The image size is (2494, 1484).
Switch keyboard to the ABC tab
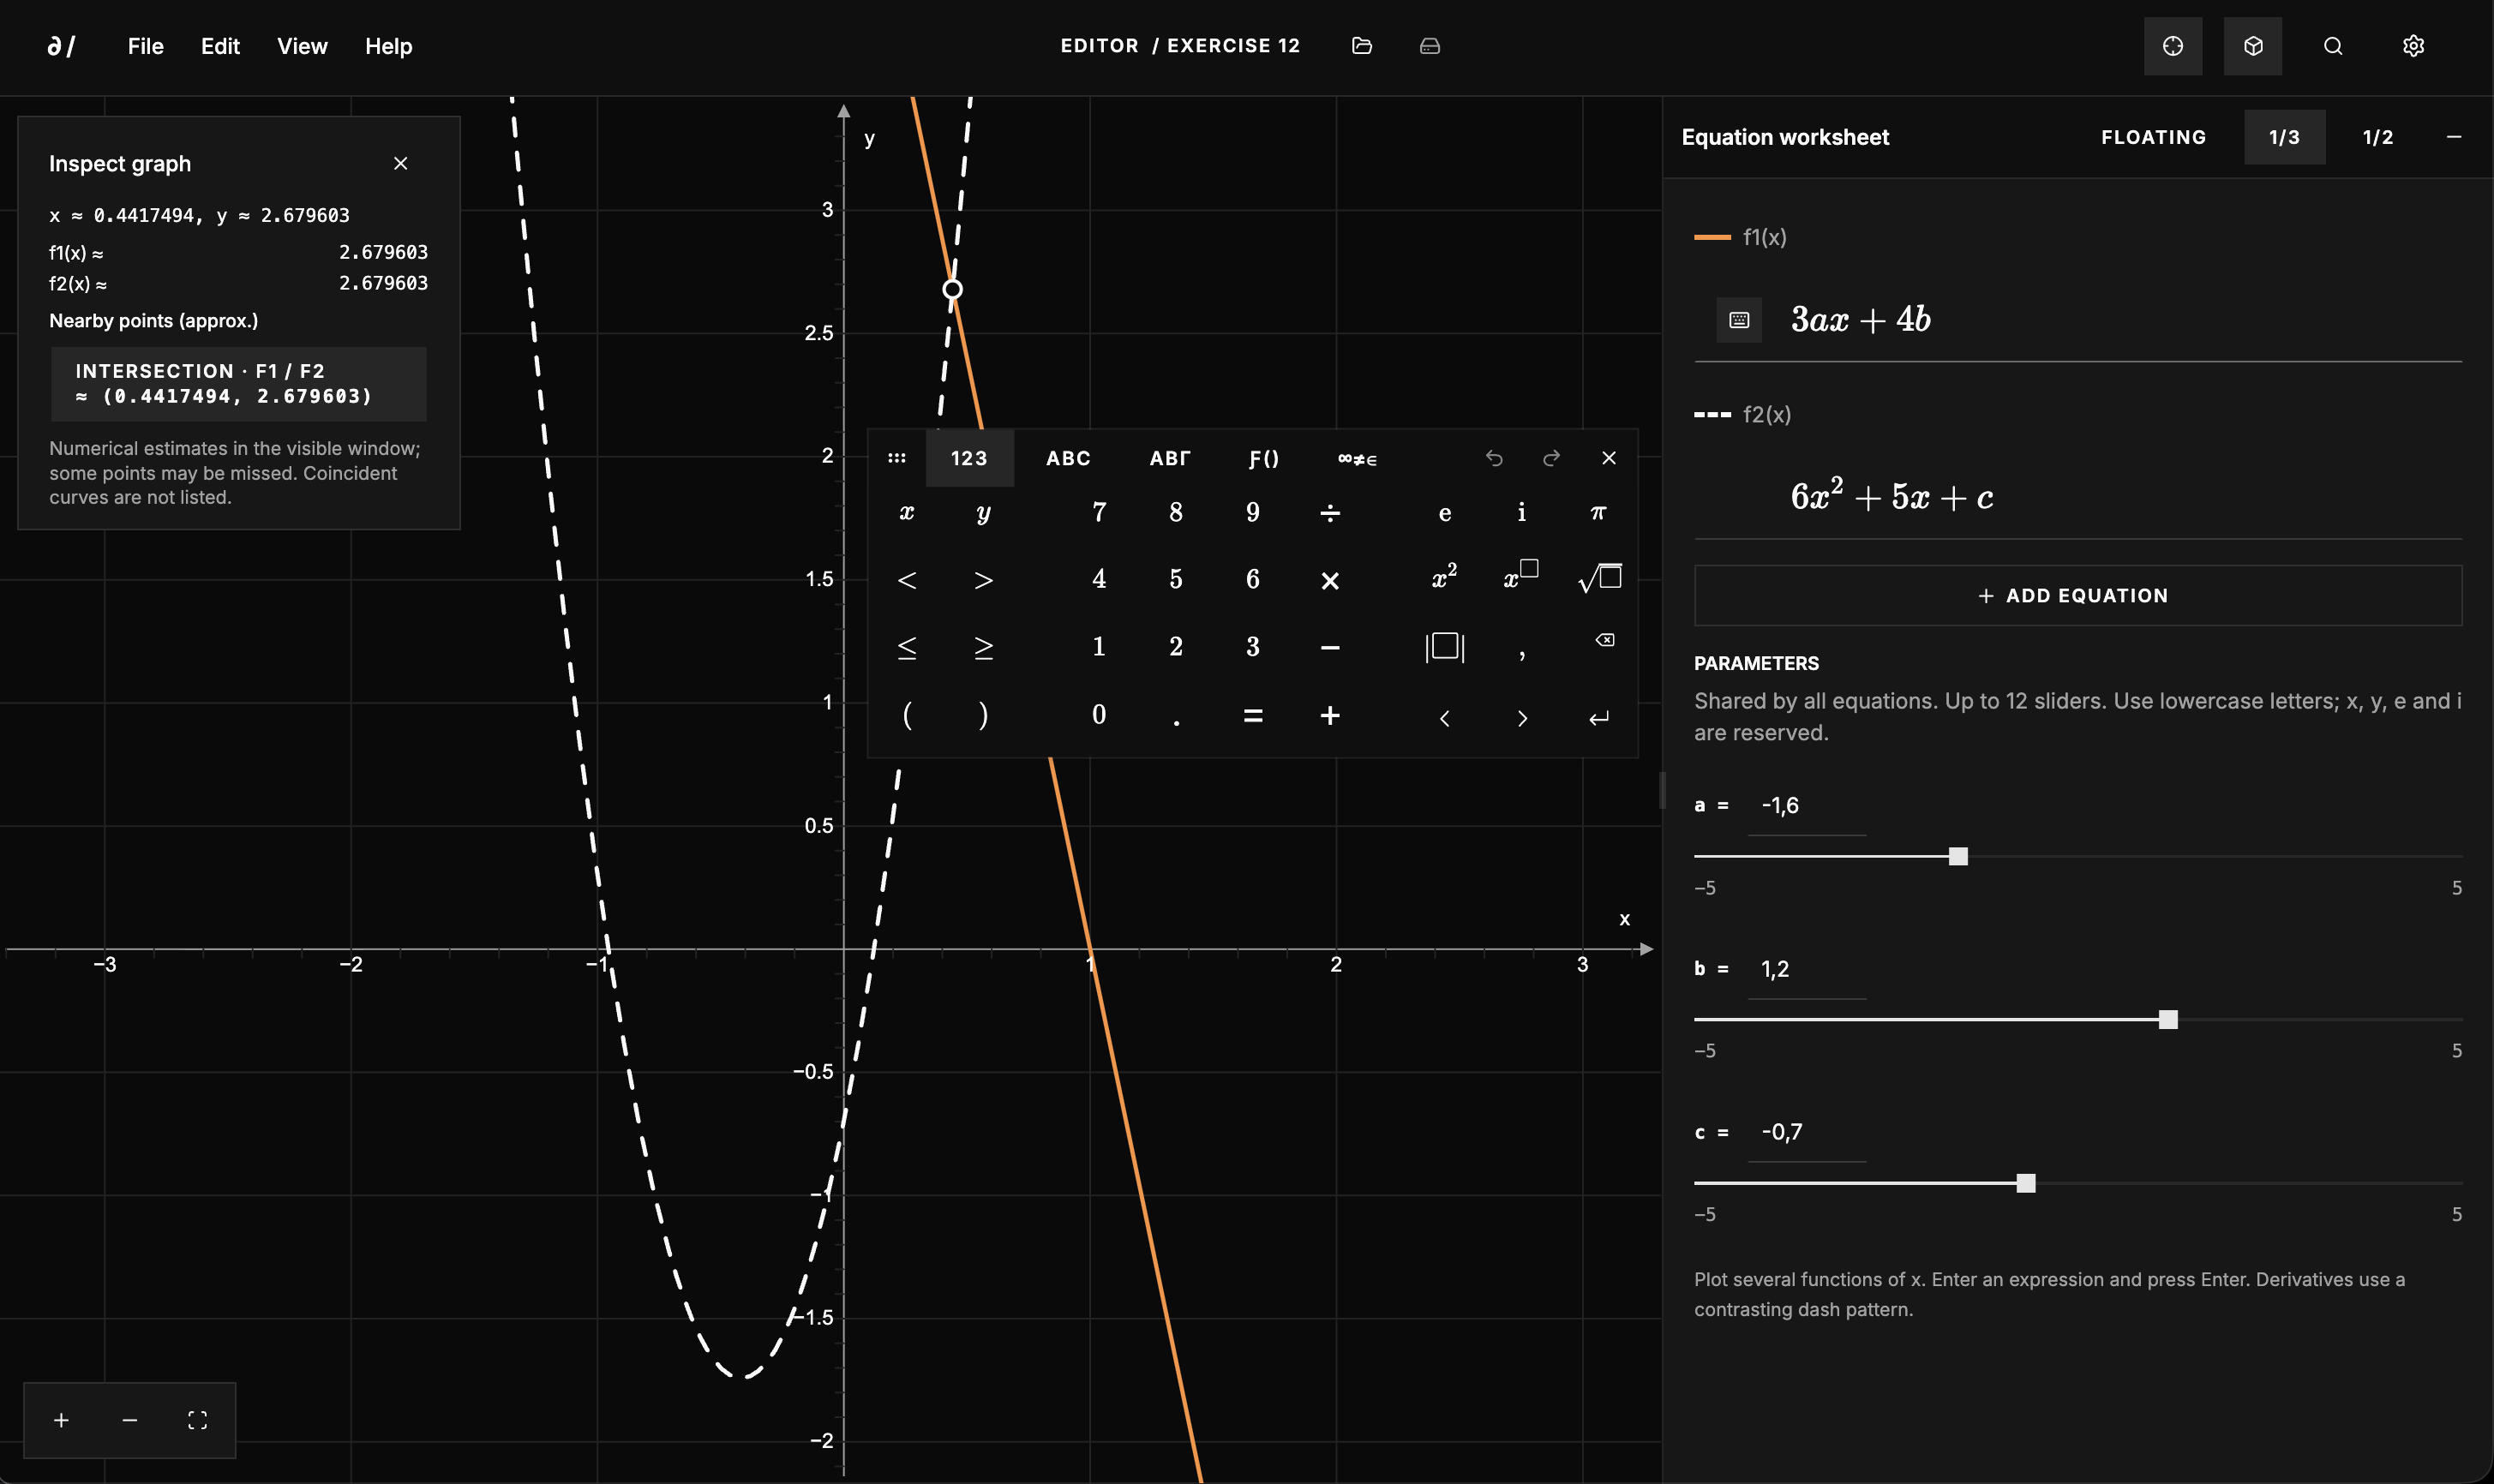(1069, 458)
